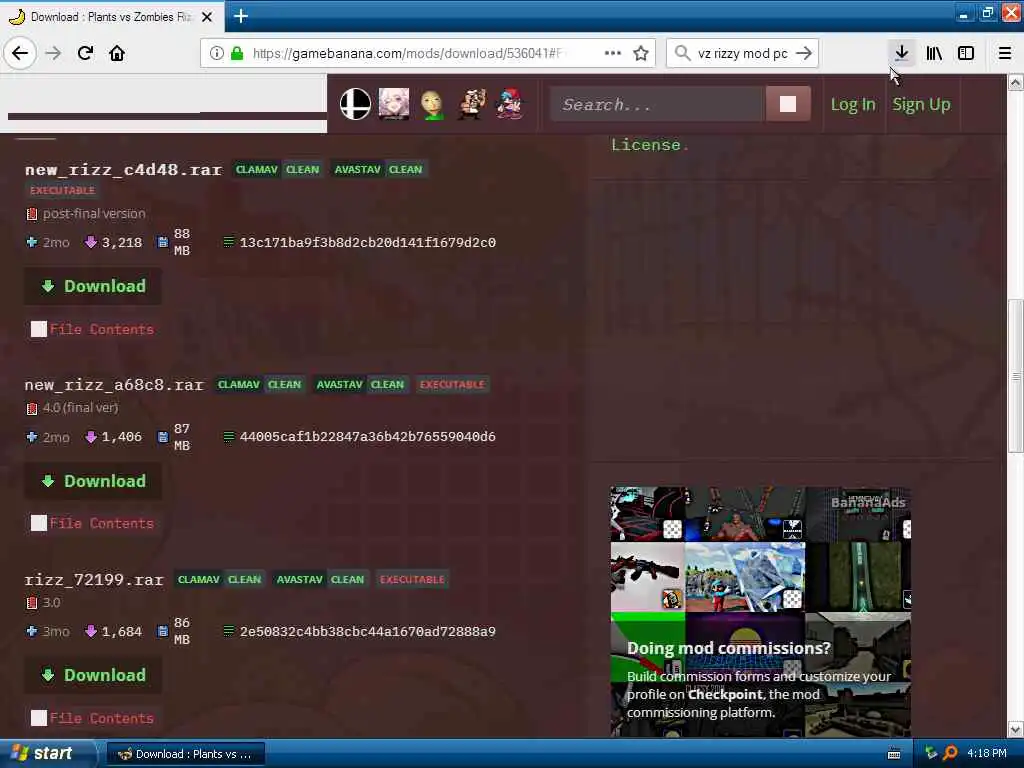Expand File Contents of new_rizz_a68c8.rar
This screenshot has height=768, width=1024.
92,523
